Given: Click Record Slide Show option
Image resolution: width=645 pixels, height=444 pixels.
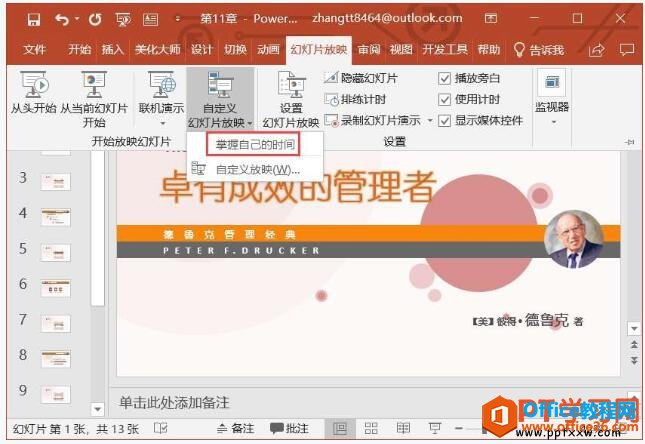Looking at the screenshot, I should (x=373, y=120).
